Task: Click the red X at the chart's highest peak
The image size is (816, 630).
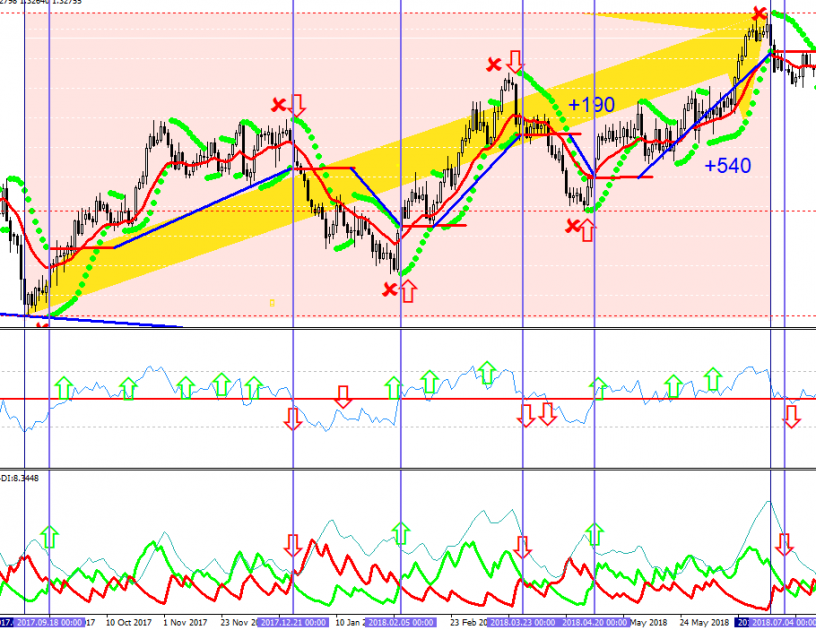Action: 759,14
